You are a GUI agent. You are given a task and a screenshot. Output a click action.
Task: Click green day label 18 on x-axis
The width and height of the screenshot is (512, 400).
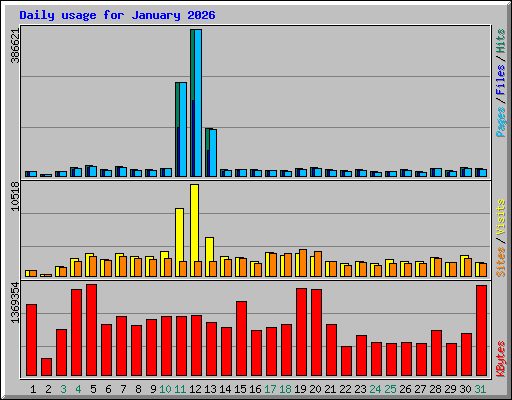tap(285, 389)
